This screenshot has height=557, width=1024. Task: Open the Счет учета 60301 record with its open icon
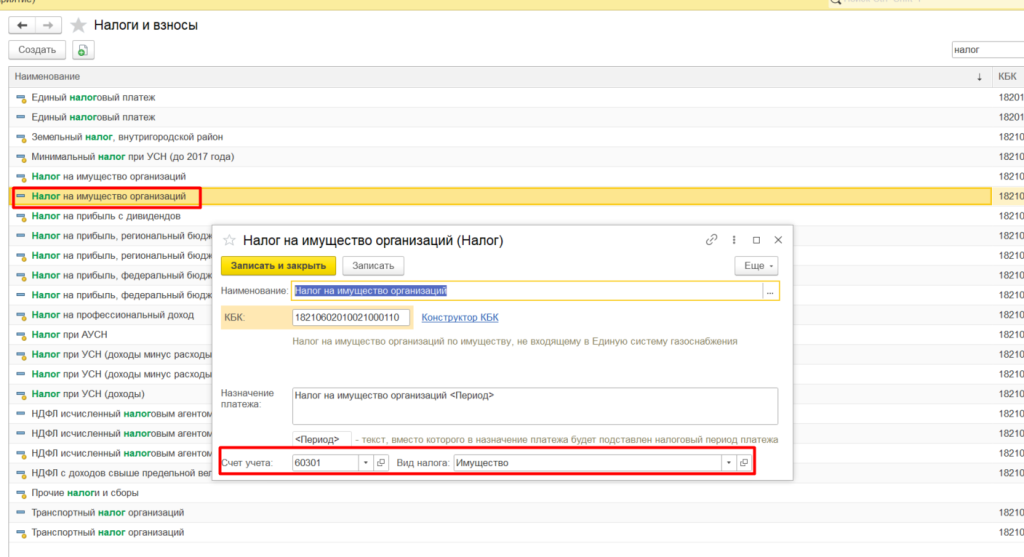point(381,463)
